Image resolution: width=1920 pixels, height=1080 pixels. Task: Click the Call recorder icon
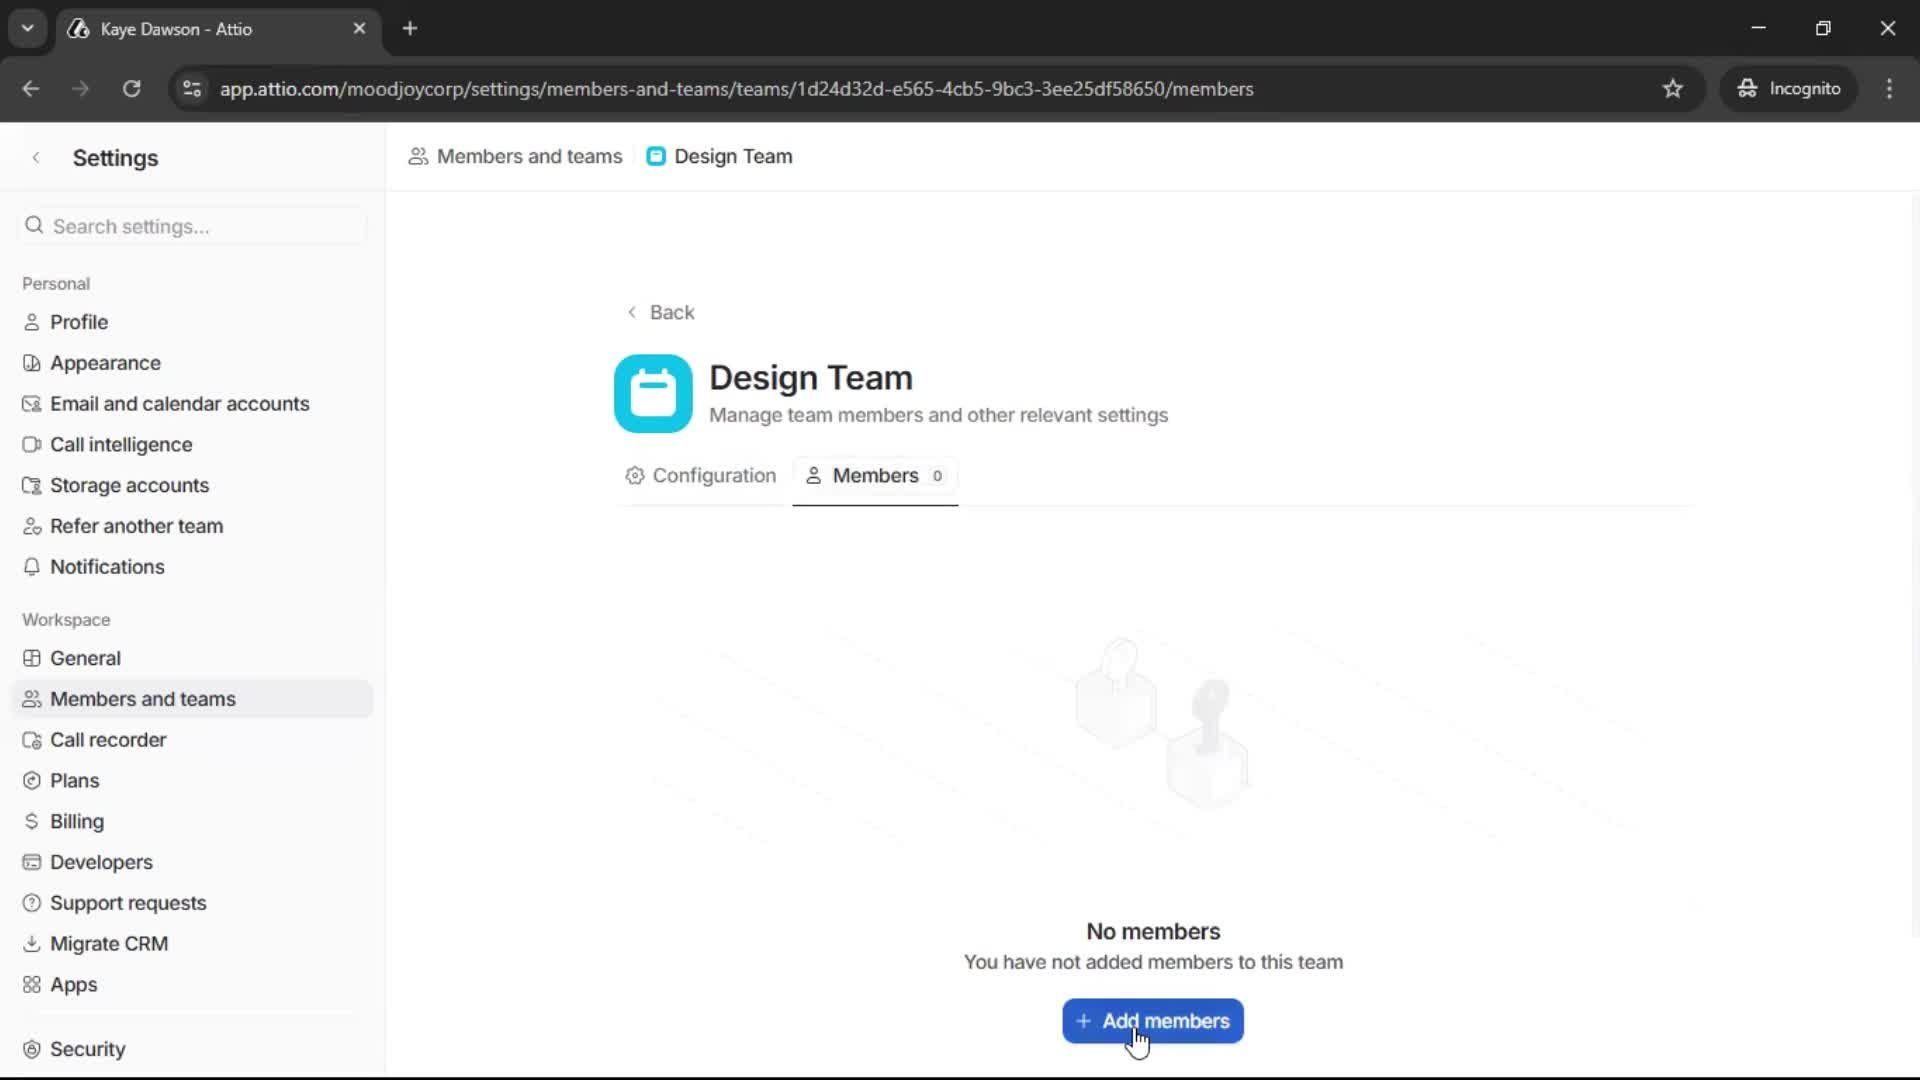[x=31, y=739]
